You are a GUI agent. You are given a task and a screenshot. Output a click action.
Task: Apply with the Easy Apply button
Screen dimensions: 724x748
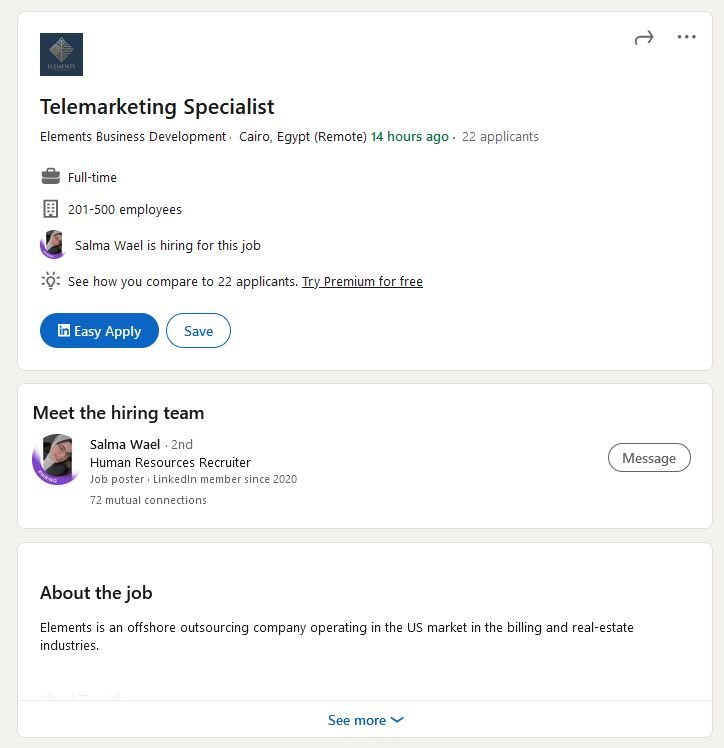[99, 331]
